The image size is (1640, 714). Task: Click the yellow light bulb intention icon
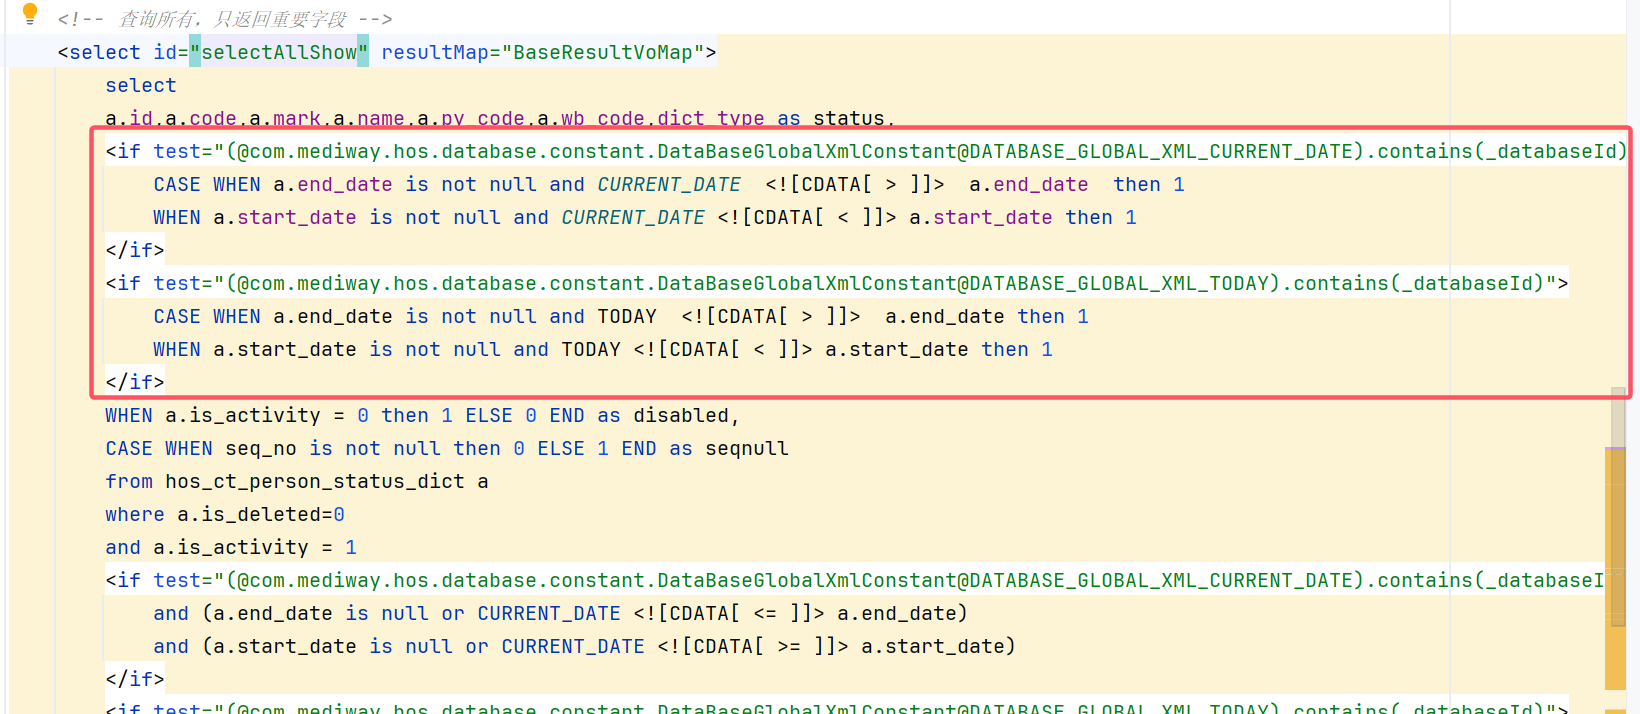click(x=30, y=14)
